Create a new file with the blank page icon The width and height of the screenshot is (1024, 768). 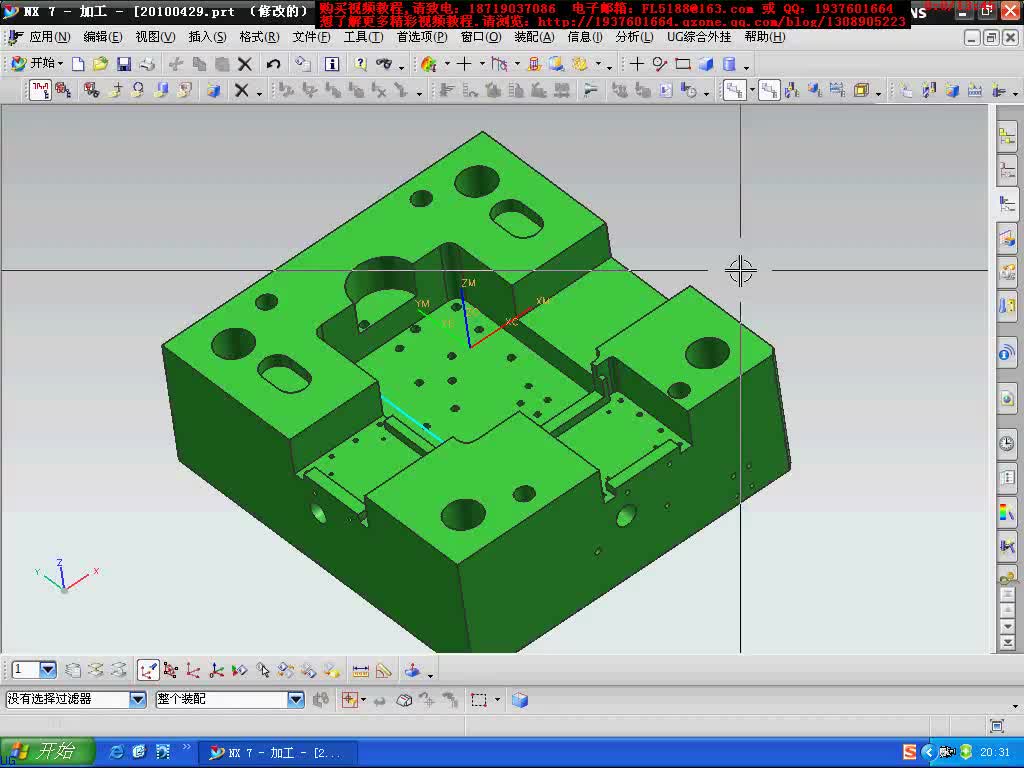pyautogui.click(x=78, y=64)
